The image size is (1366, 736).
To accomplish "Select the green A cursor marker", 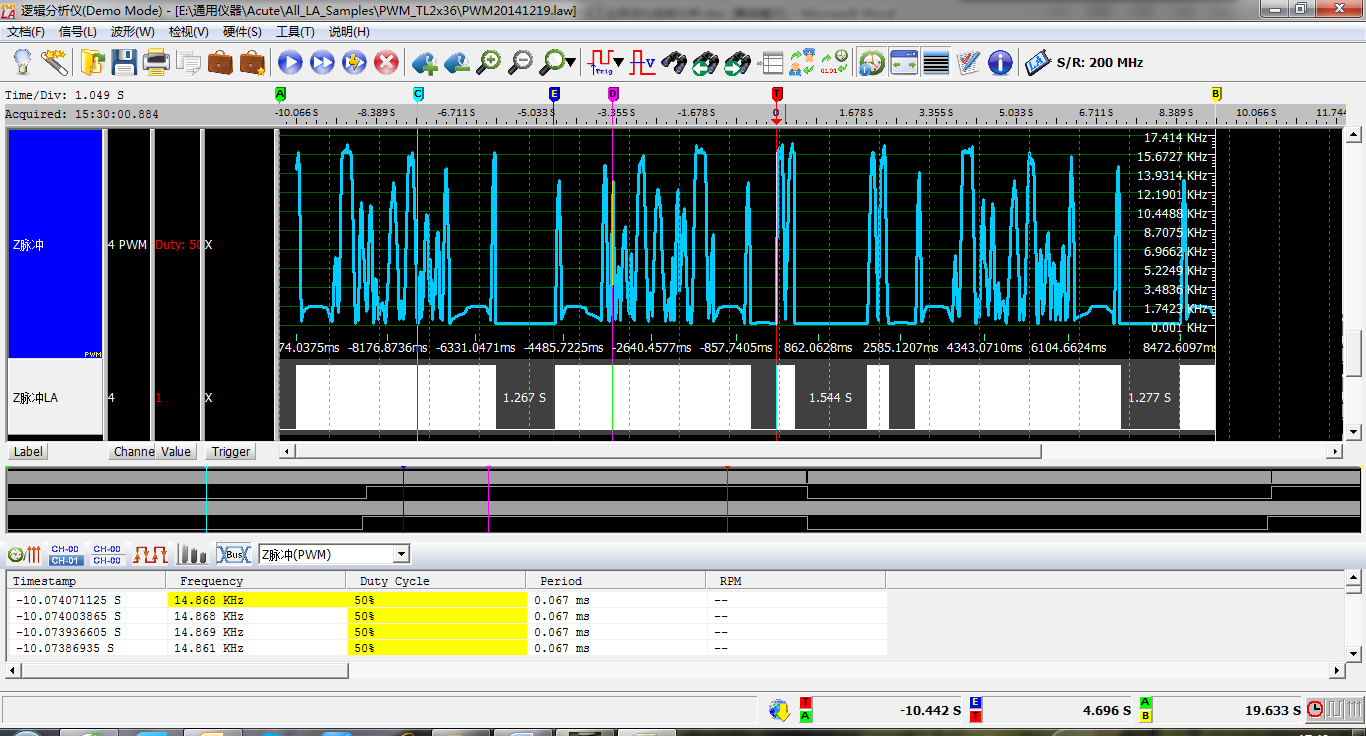I will click(280, 93).
